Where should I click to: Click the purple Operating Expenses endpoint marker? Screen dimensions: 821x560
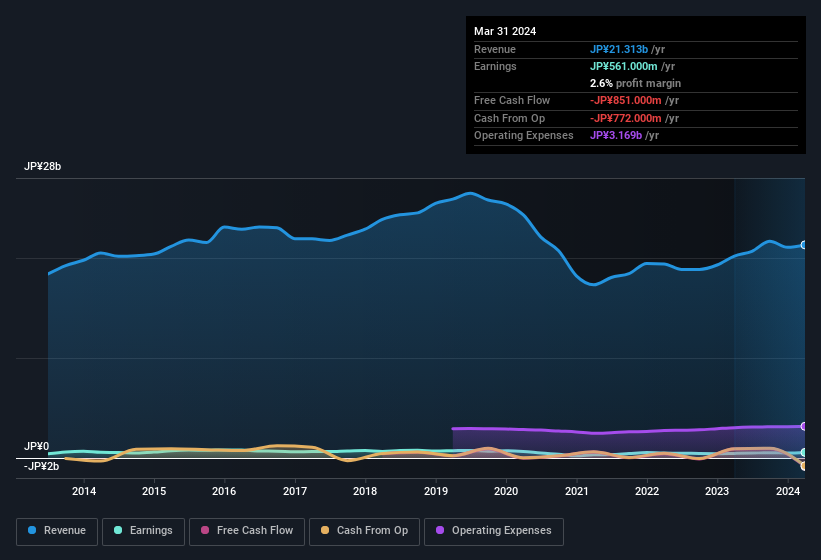pos(804,426)
